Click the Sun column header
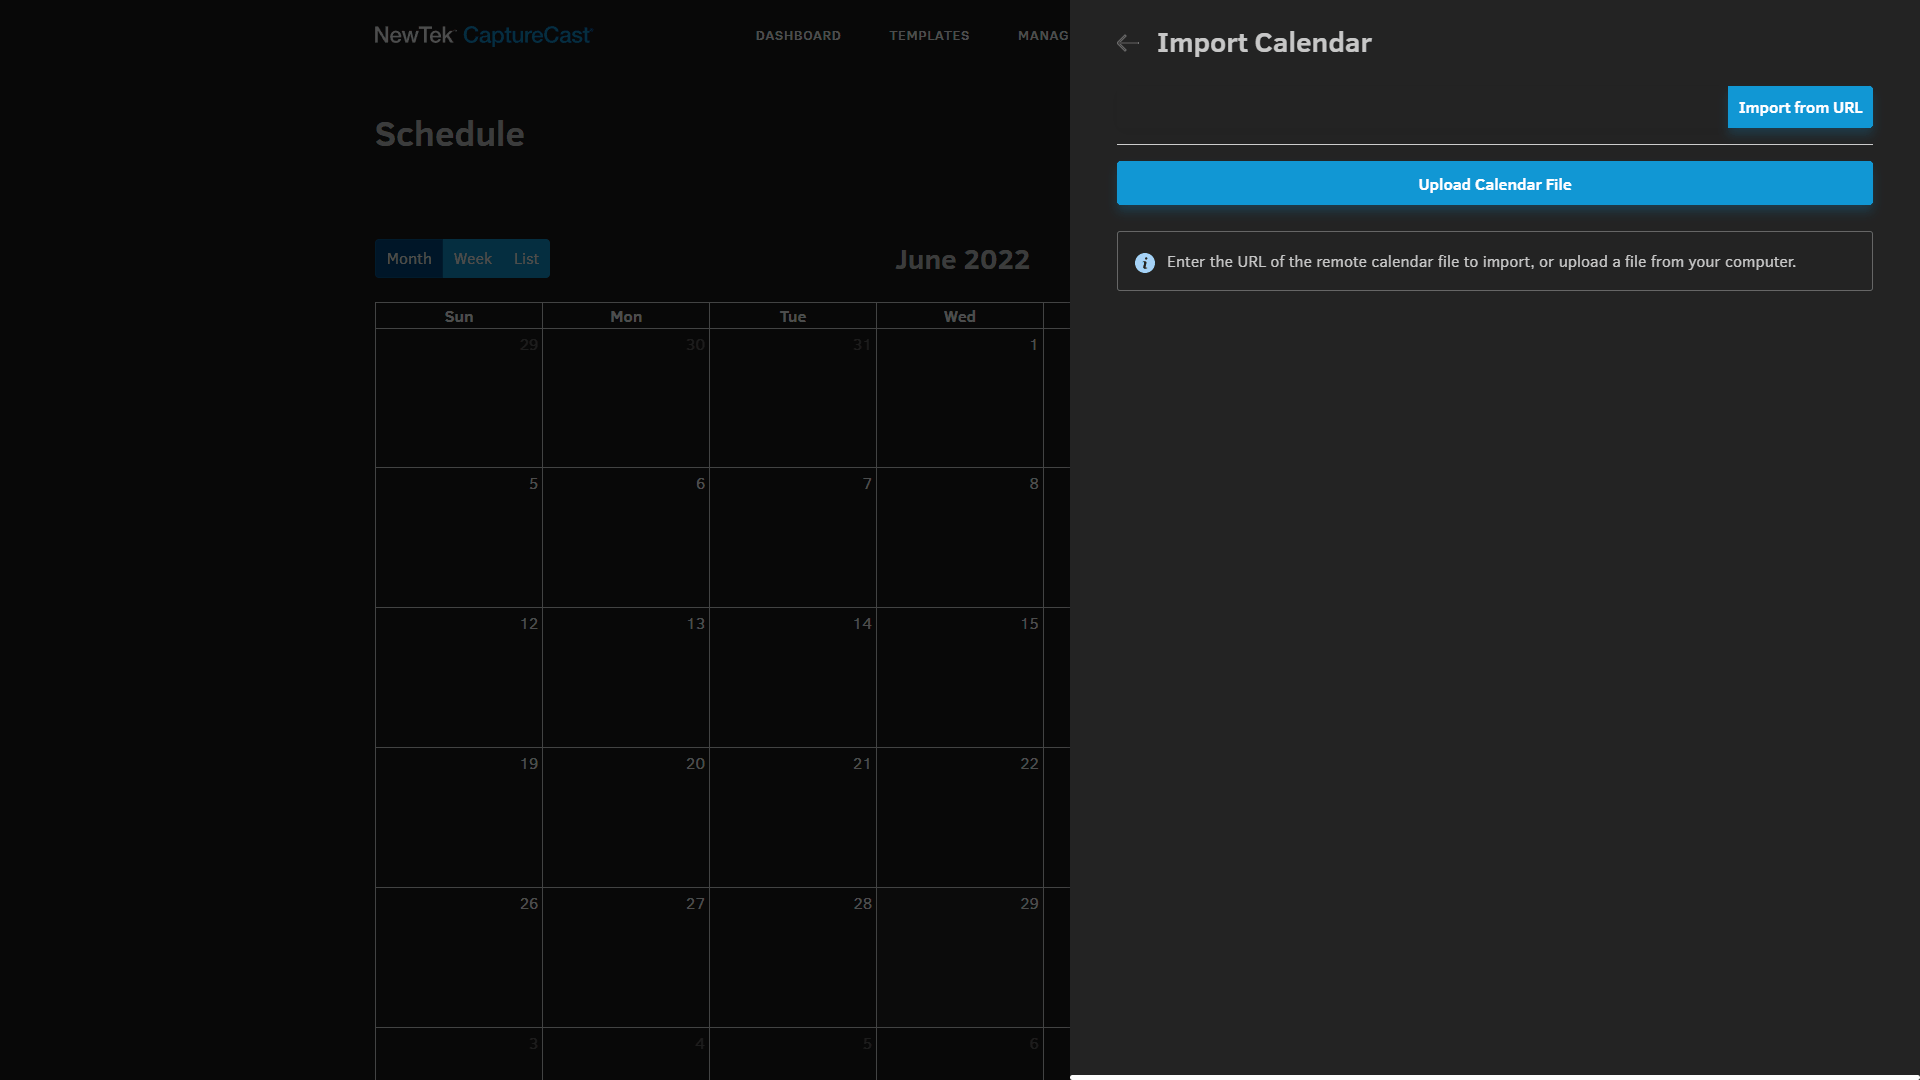This screenshot has height=1080, width=1920. pyautogui.click(x=459, y=317)
